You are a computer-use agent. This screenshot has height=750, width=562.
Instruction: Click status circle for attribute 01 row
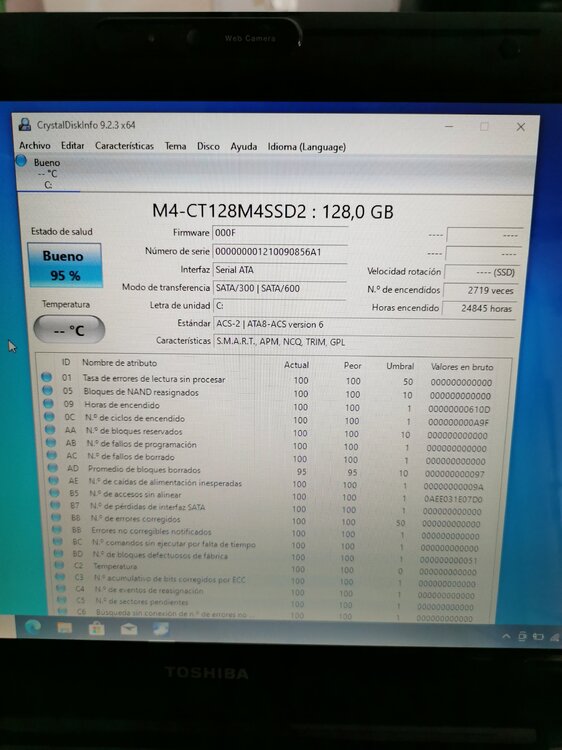pyautogui.click(x=46, y=377)
